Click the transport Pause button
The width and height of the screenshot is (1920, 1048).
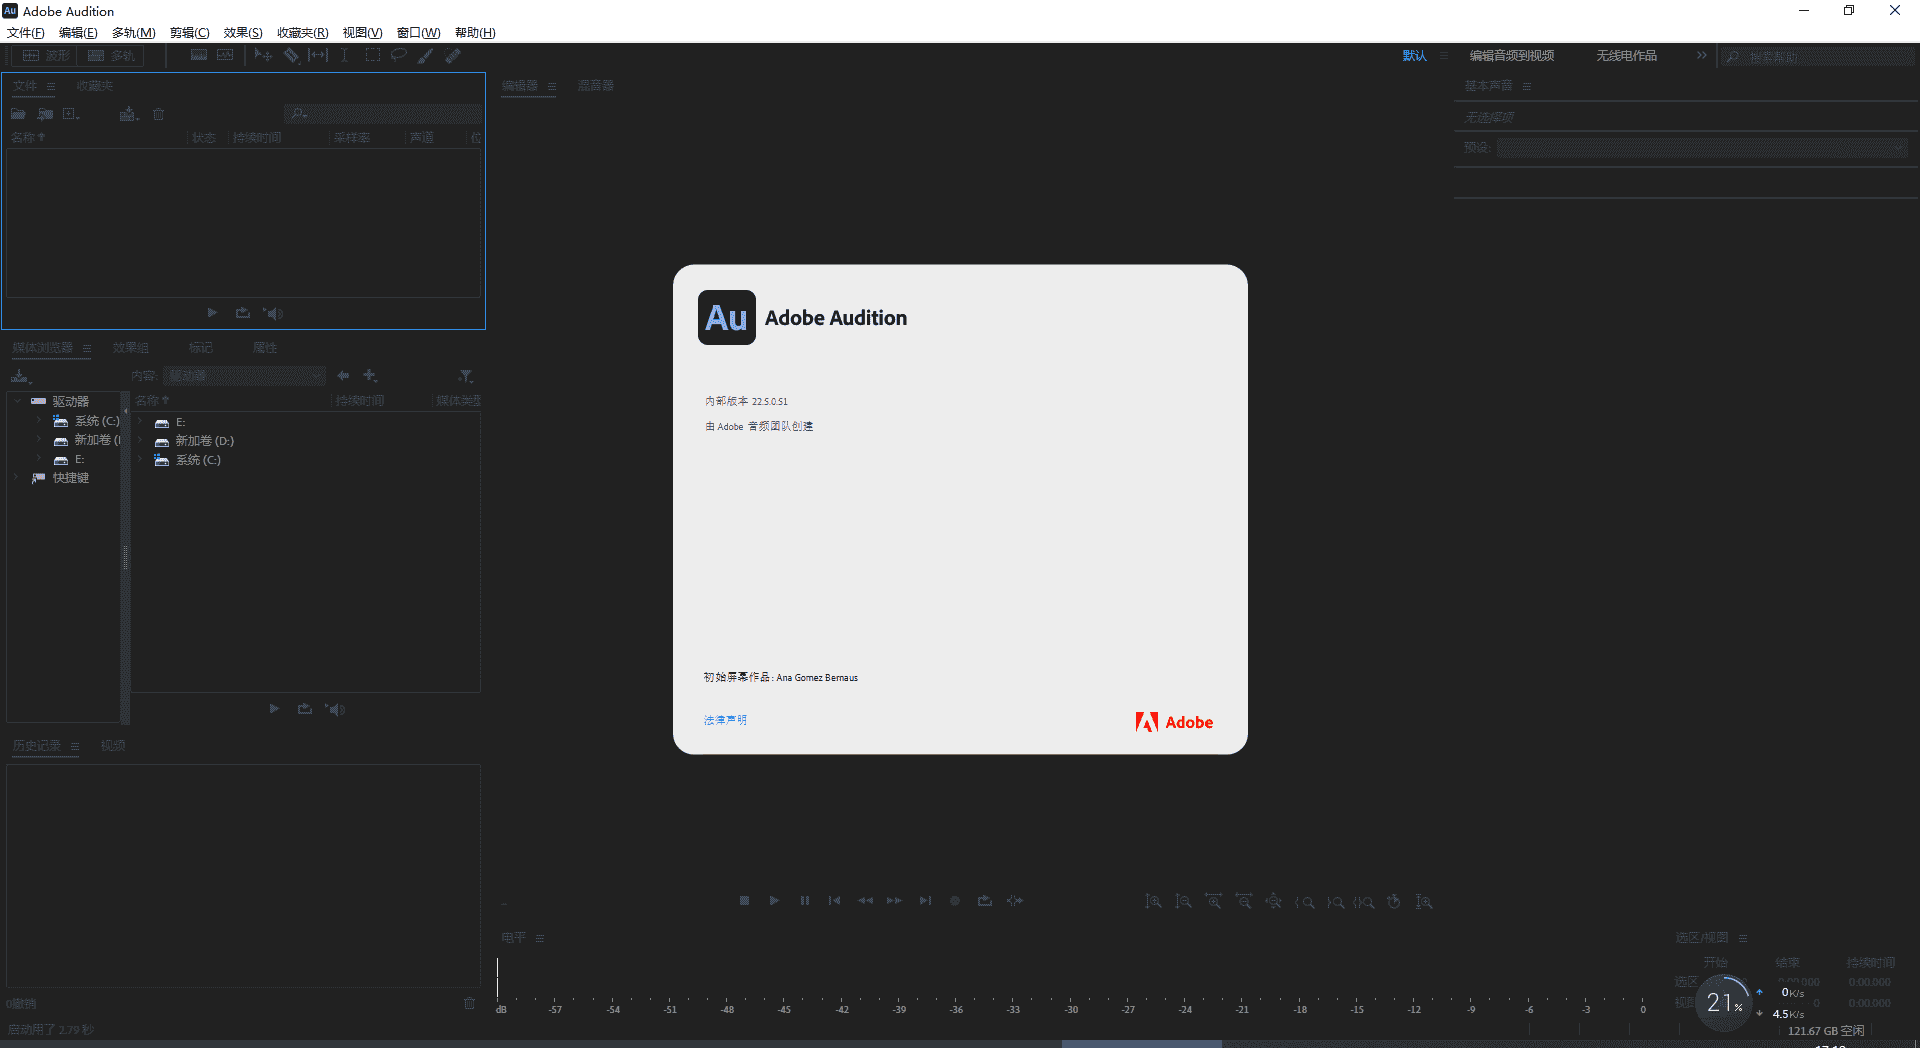point(804,901)
